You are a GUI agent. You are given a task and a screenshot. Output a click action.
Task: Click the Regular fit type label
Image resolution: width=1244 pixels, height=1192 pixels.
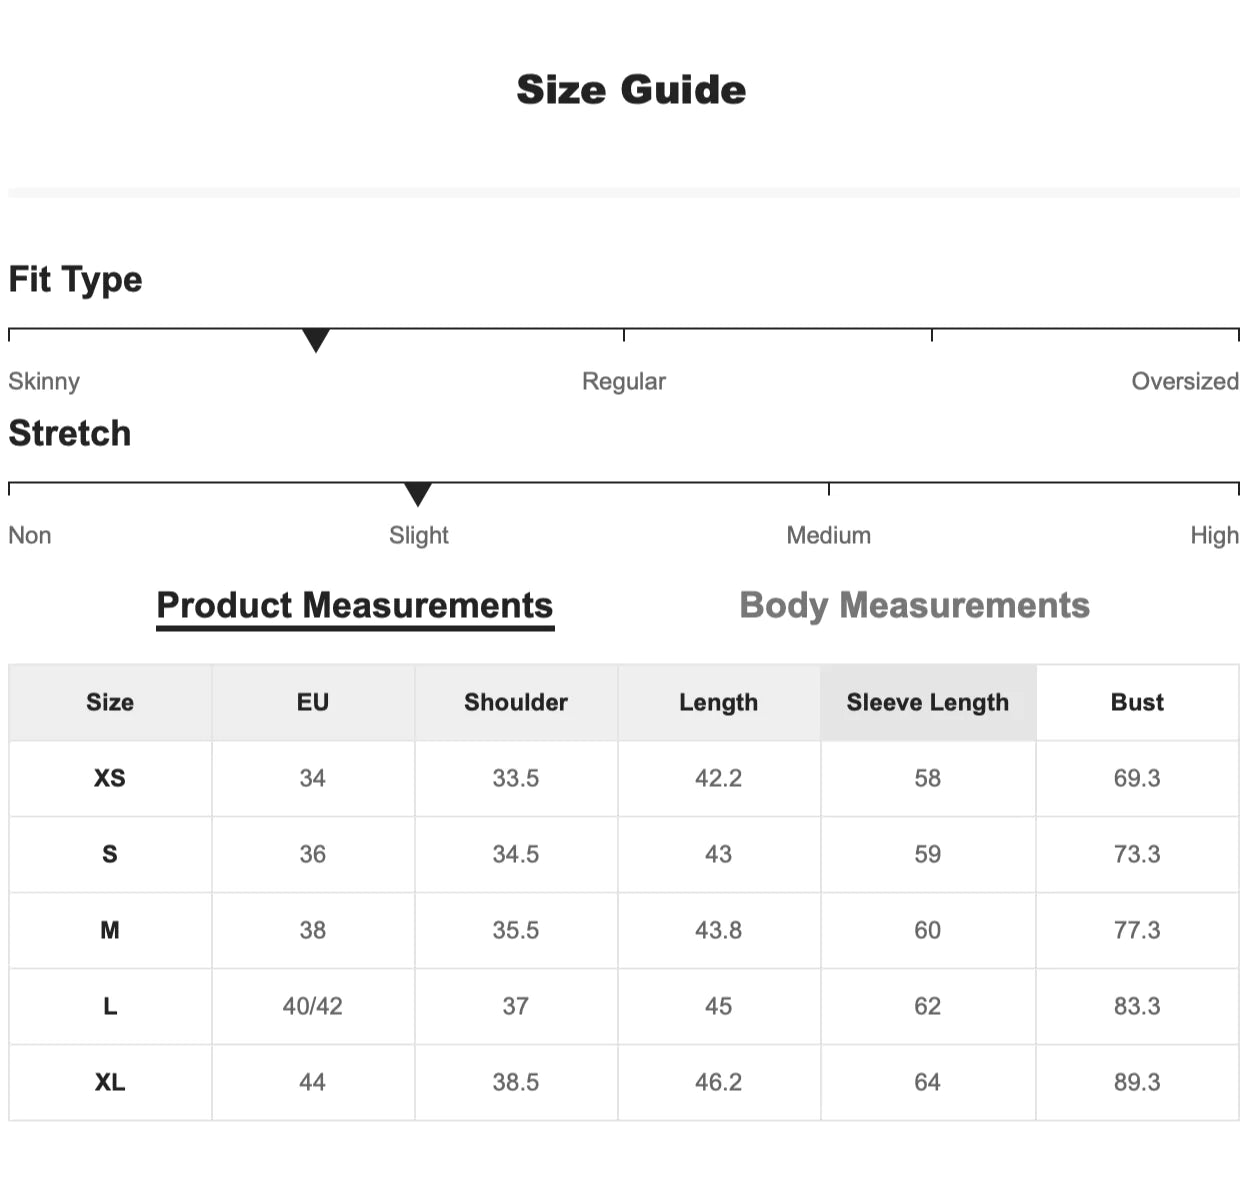[x=624, y=382]
